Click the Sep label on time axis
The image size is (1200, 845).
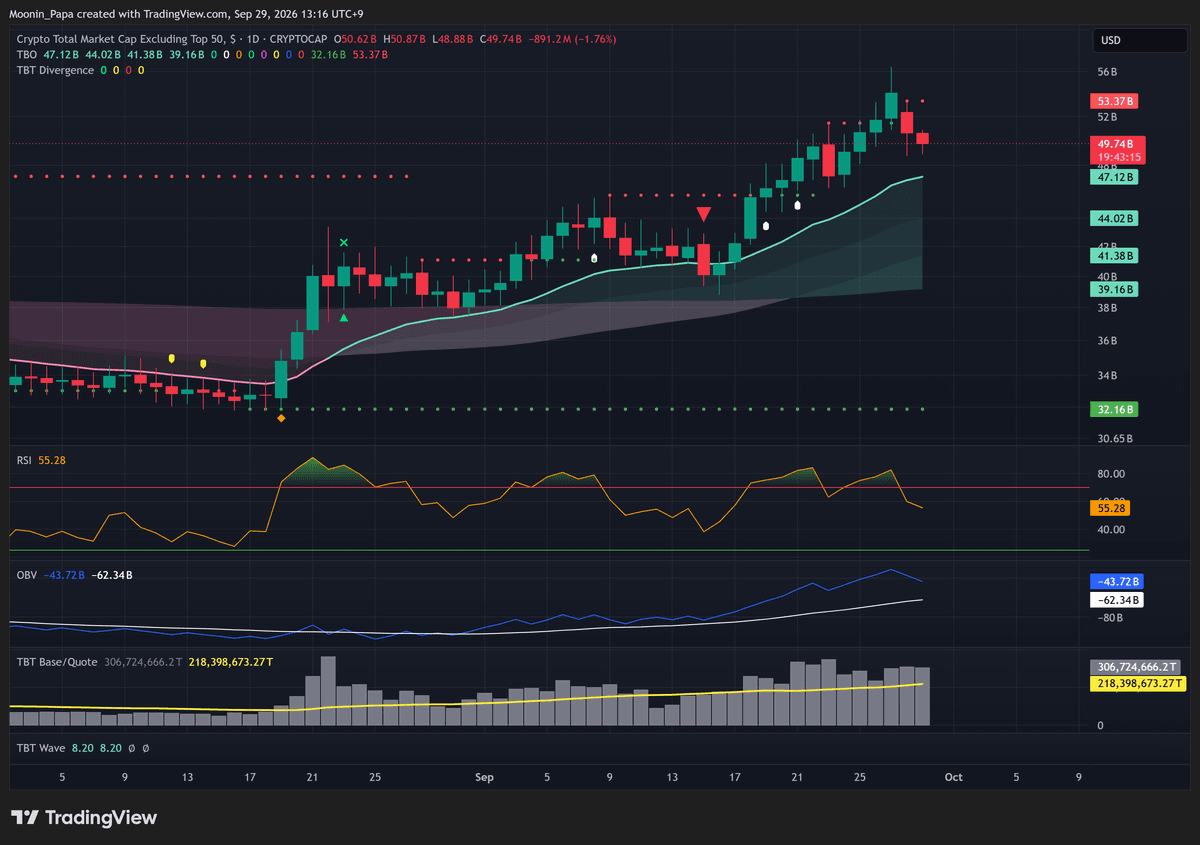[485, 777]
